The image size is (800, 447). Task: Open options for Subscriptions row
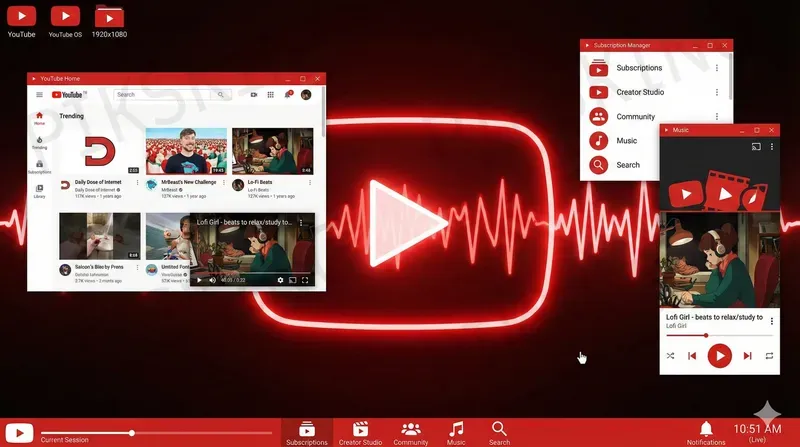tap(717, 68)
